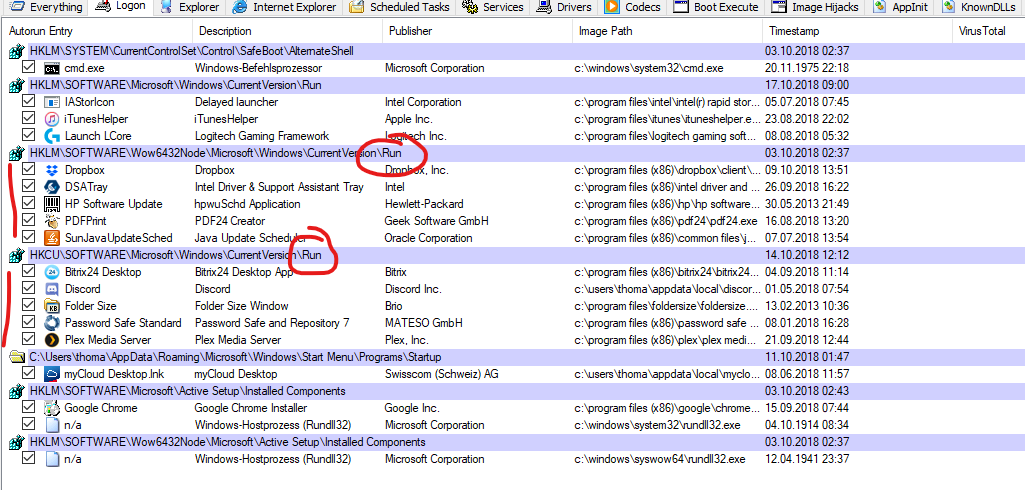Screen dimensions: 1025x492
Task: Click the registry icon beside SafeBoot\AlternateShell key
Action: (16, 52)
